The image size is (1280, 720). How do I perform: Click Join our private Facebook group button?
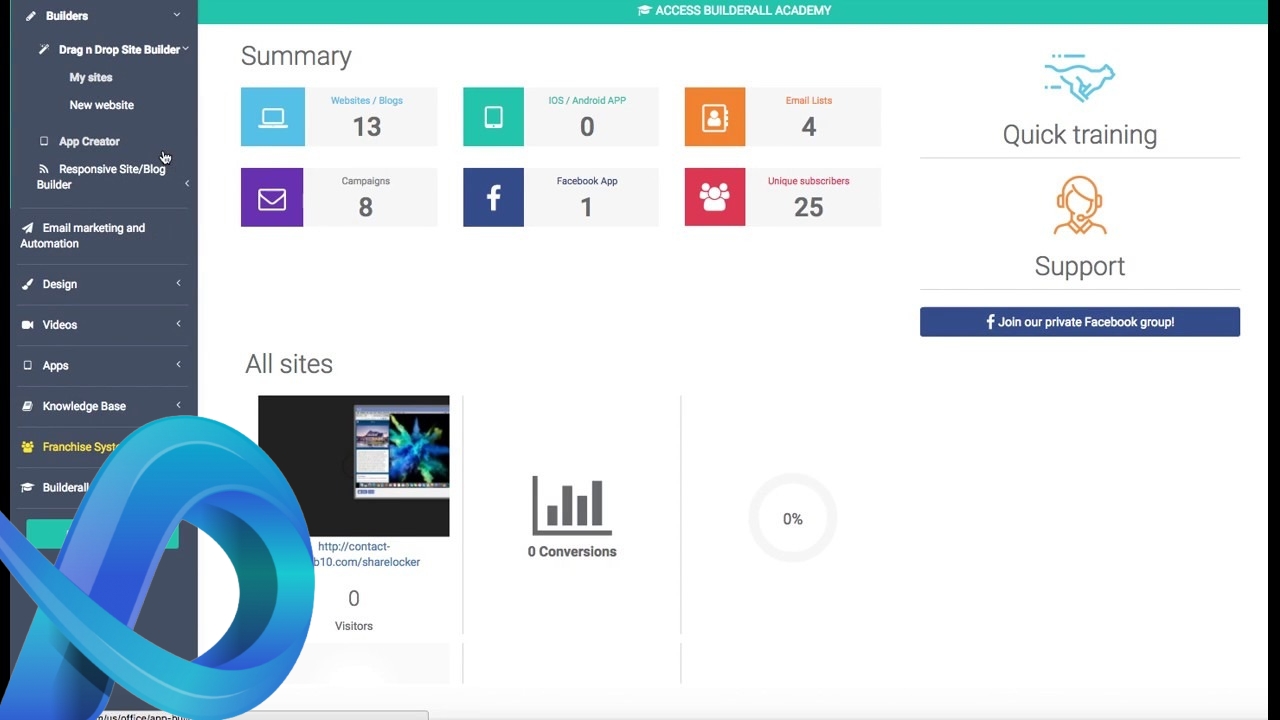[x=1080, y=322]
